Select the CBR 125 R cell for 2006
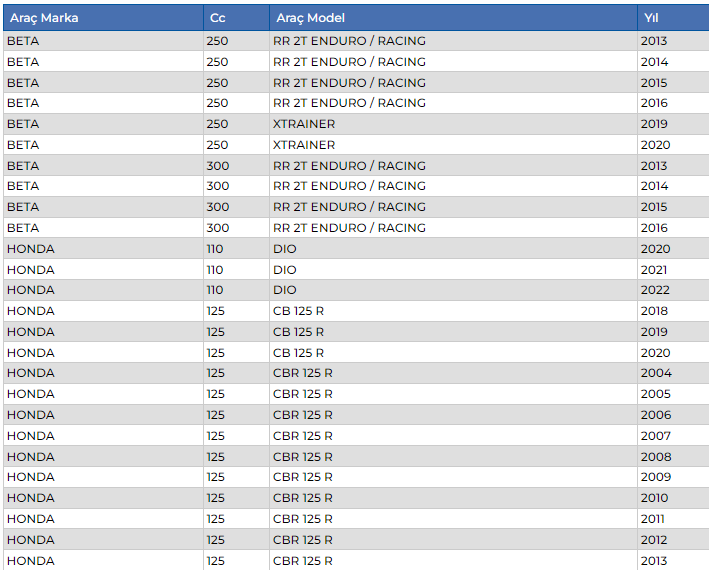This screenshot has width=709, height=570. [303, 415]
